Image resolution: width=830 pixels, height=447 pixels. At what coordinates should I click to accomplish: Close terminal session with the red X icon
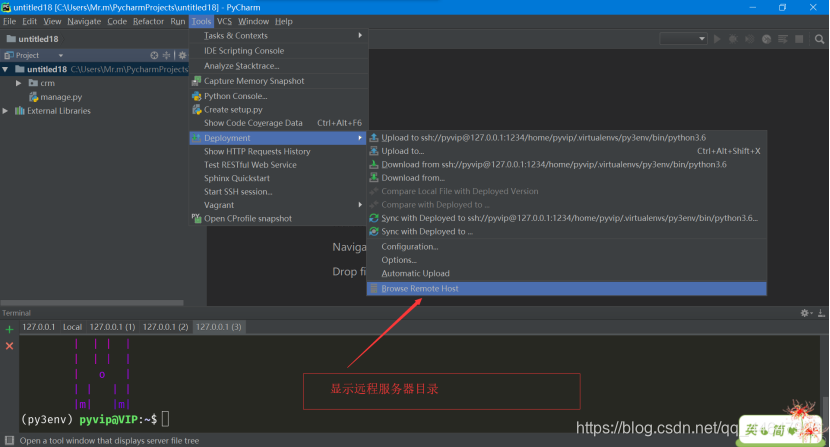tap(9, 346)
